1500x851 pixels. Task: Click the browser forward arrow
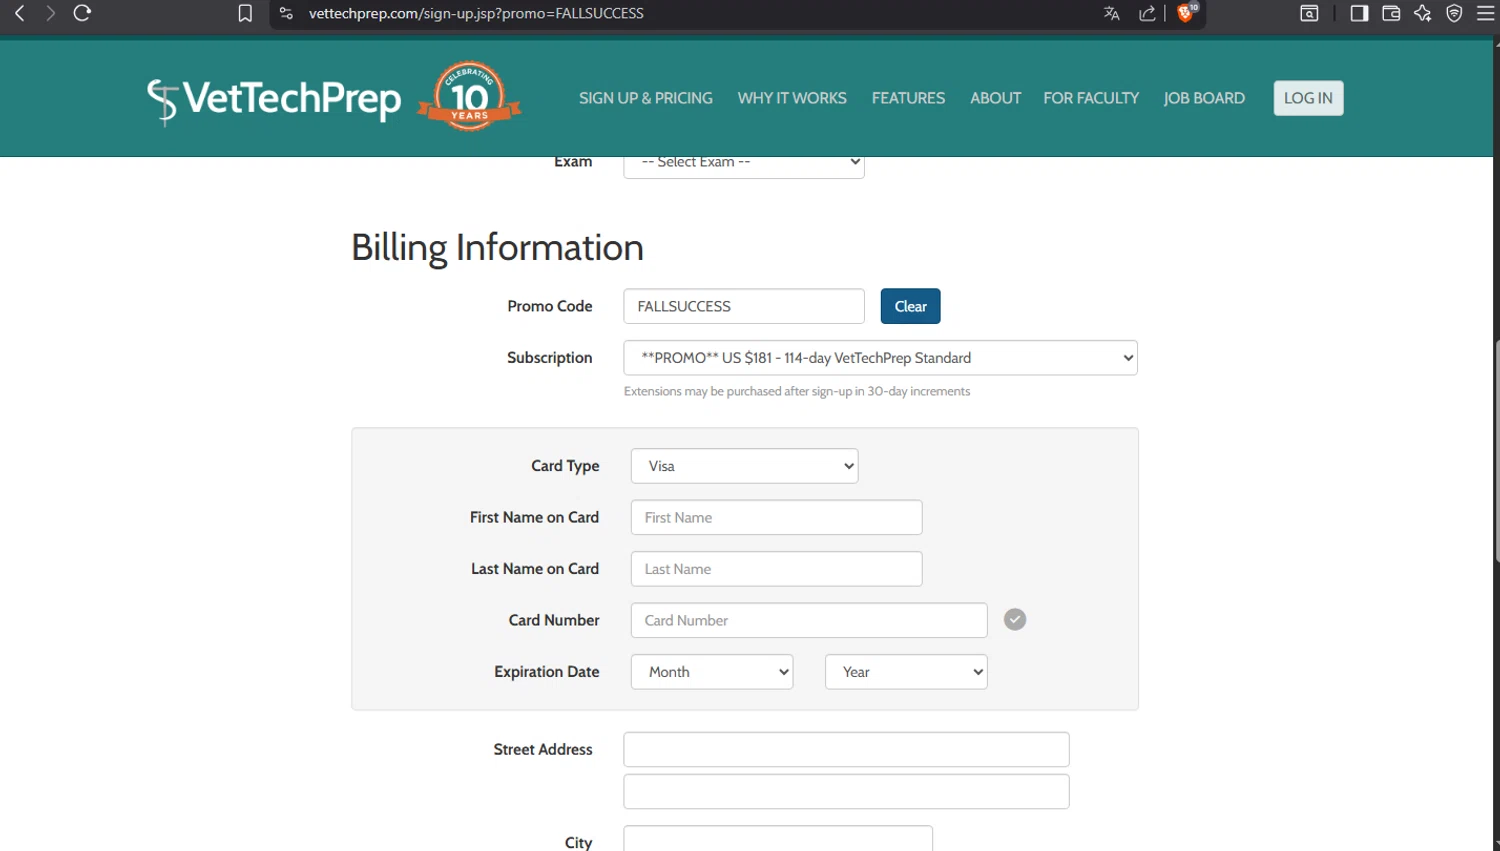(50, 13)
